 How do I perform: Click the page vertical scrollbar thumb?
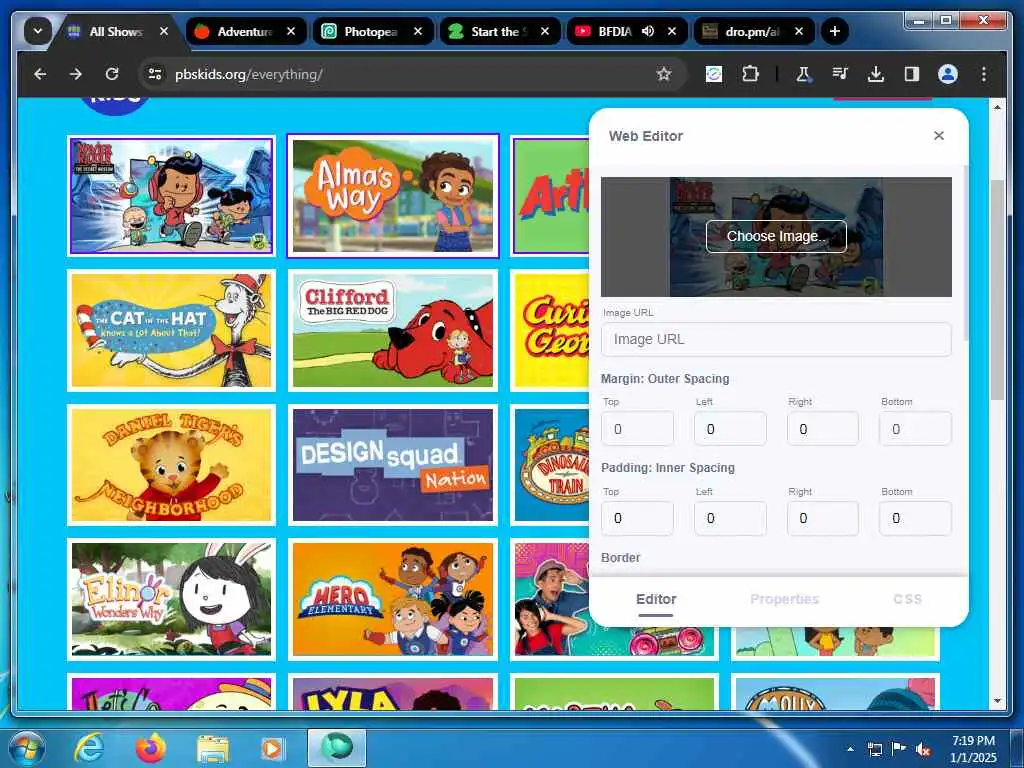point(997,290)
